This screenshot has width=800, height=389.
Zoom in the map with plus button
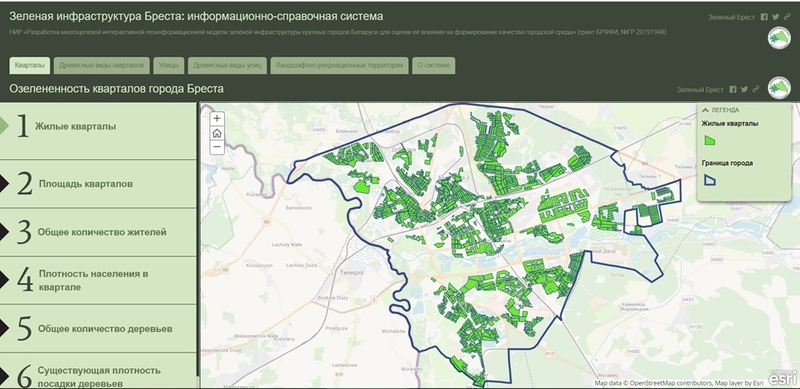(x=217, y=118)
